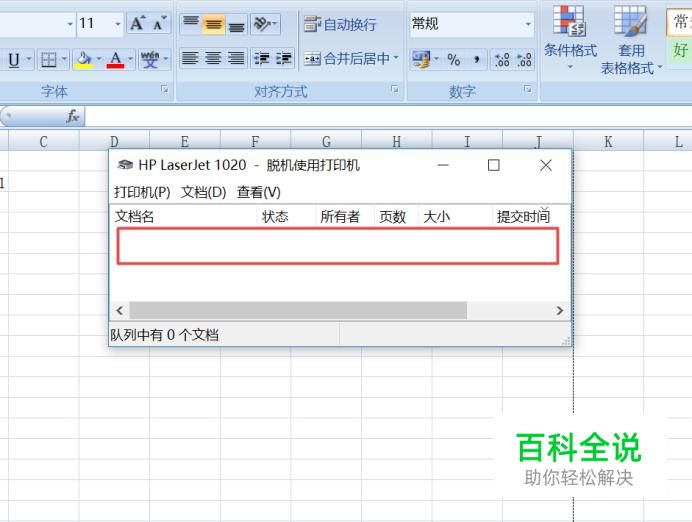The height and width of the screenshot is (522, 692).
Task: Open fill color dropdown arrow
Action: 99,59
